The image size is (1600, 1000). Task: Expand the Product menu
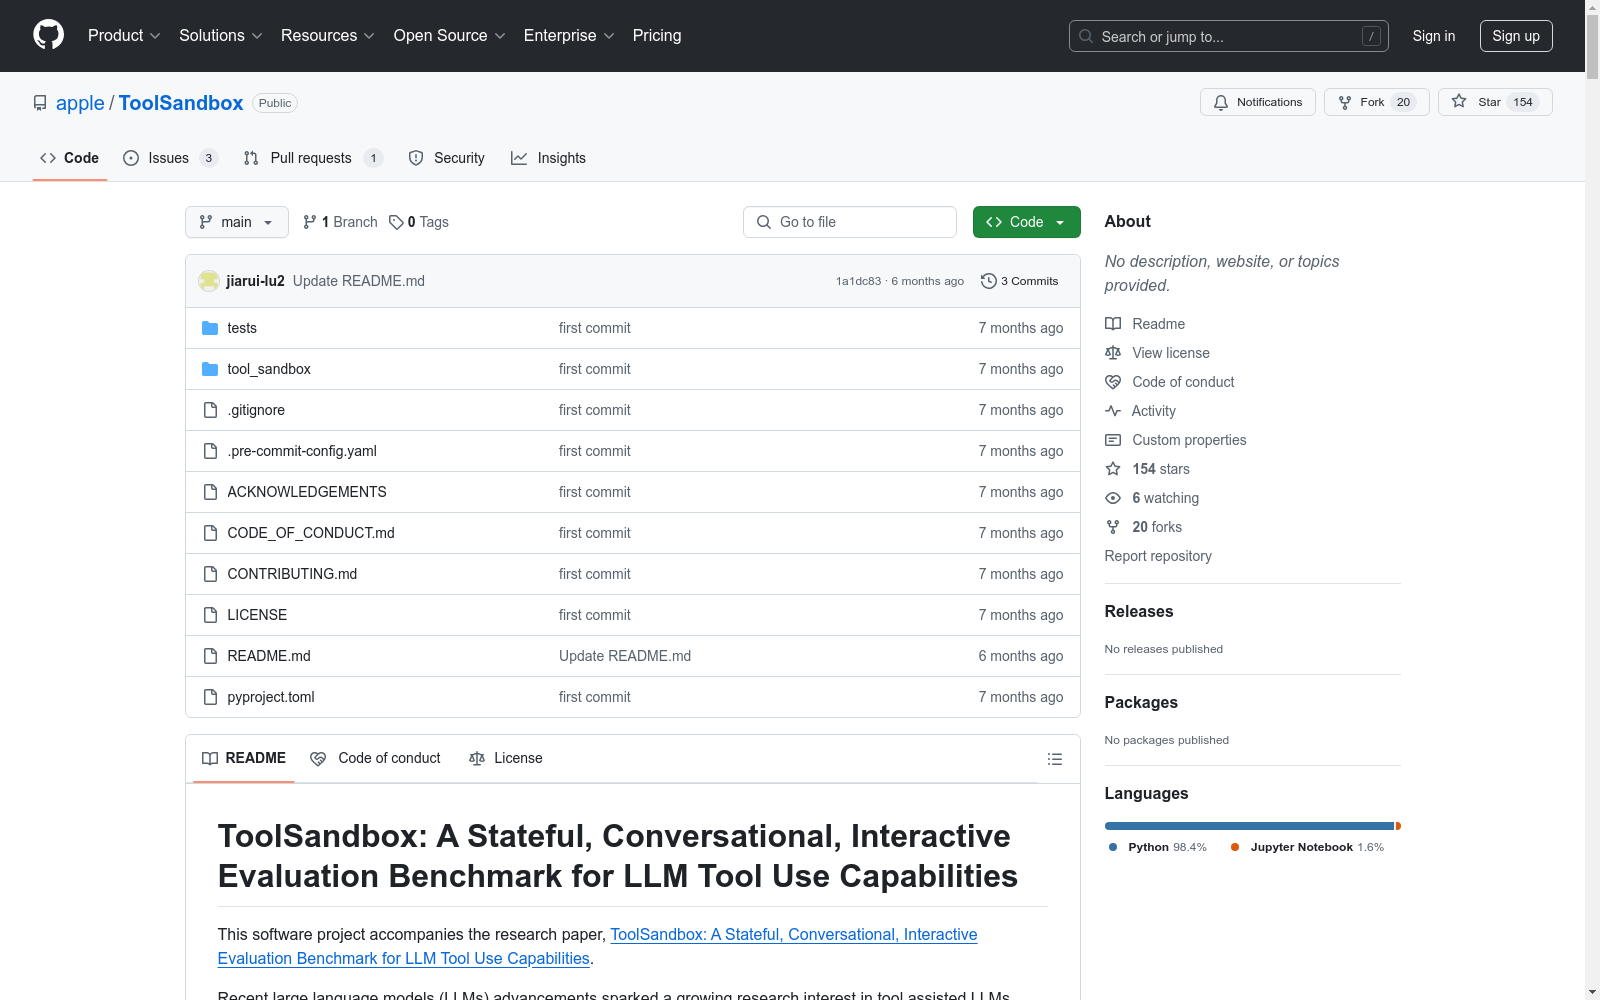(x=124, y=35)
